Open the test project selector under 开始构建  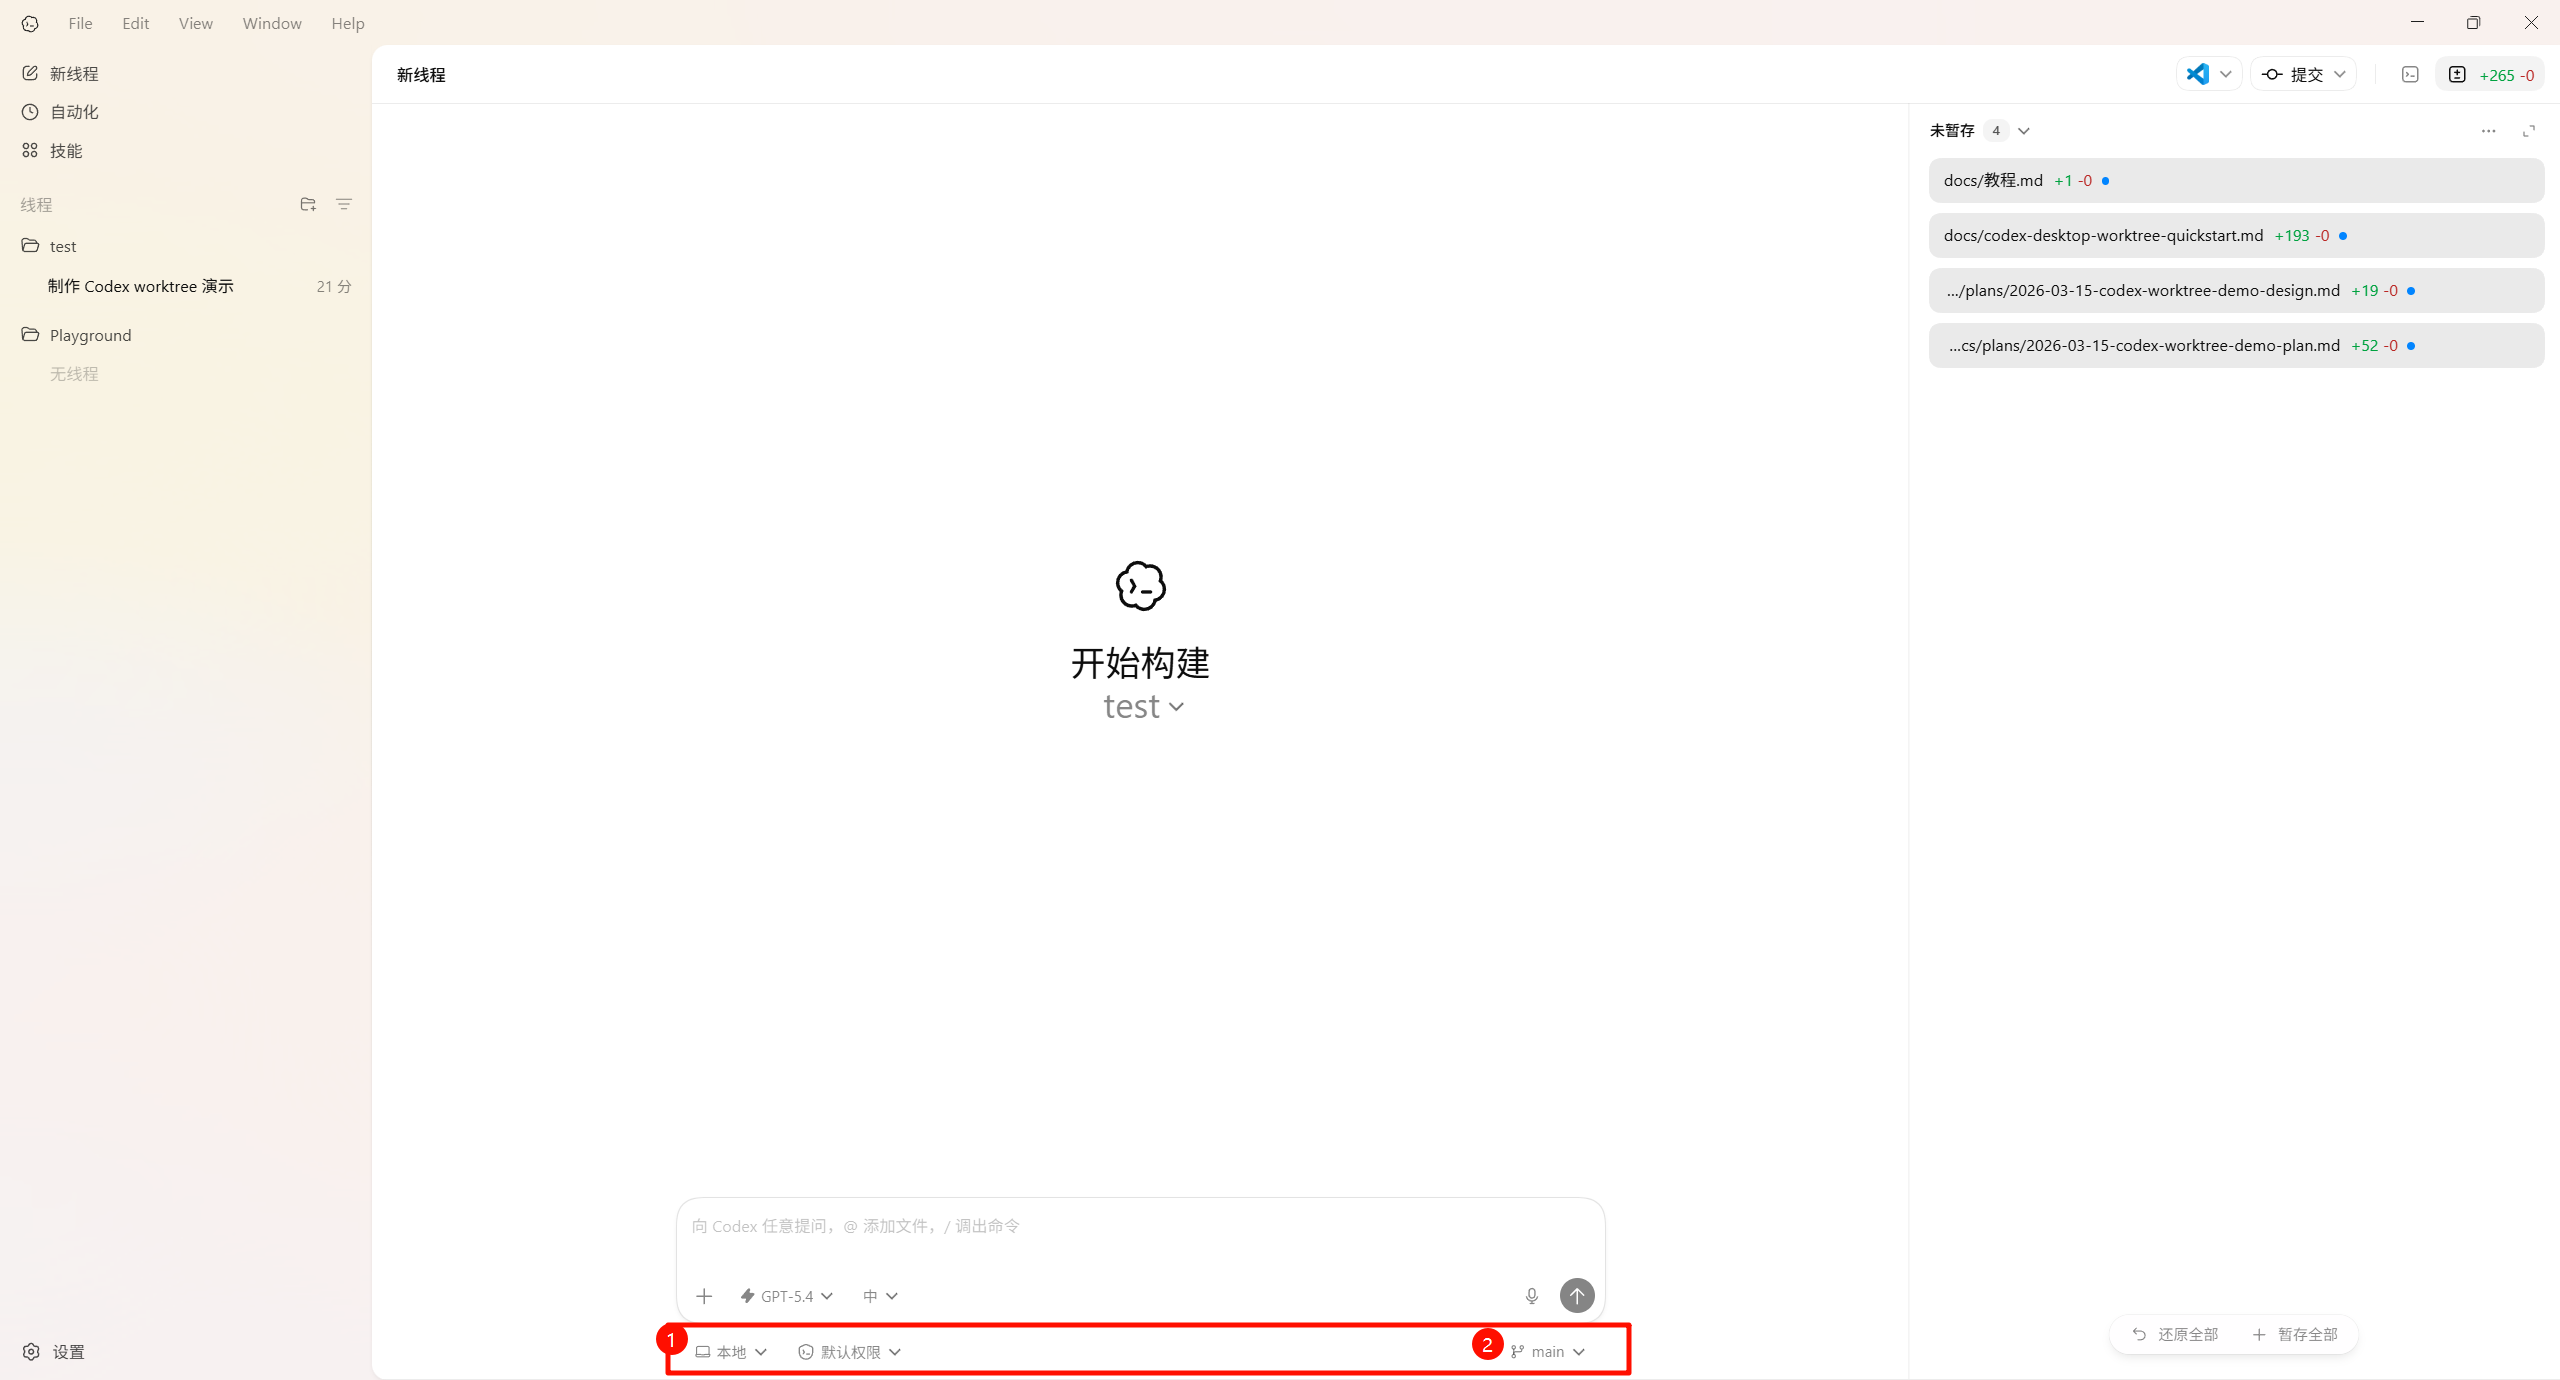(1143, 707)
